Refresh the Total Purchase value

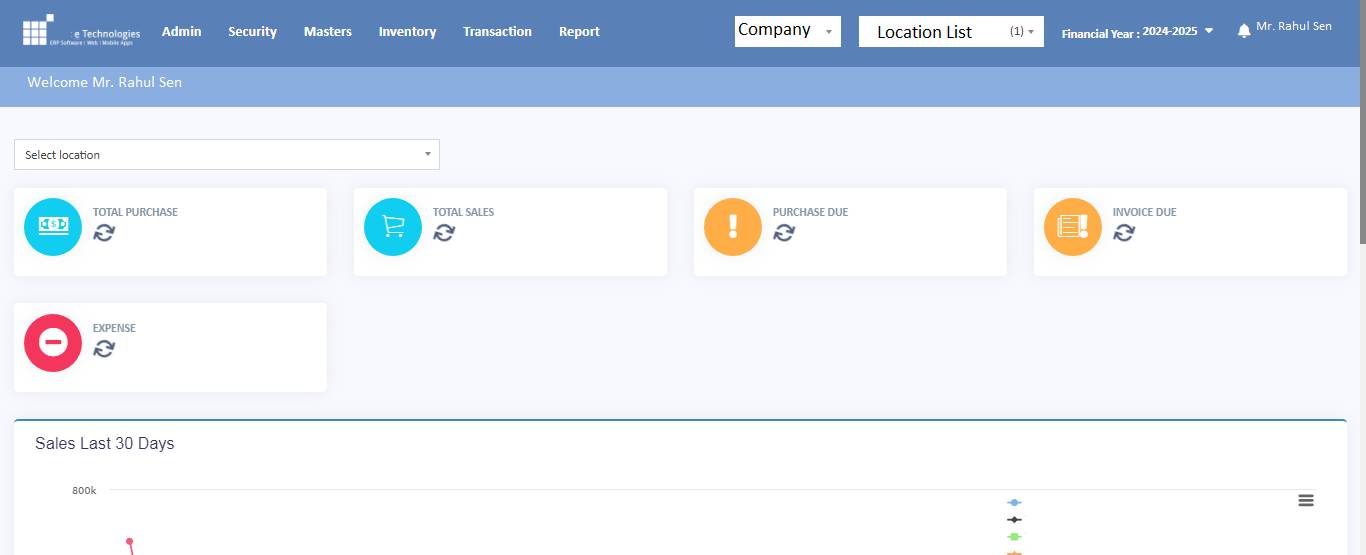pyautogui.click(x=104, y=232)
